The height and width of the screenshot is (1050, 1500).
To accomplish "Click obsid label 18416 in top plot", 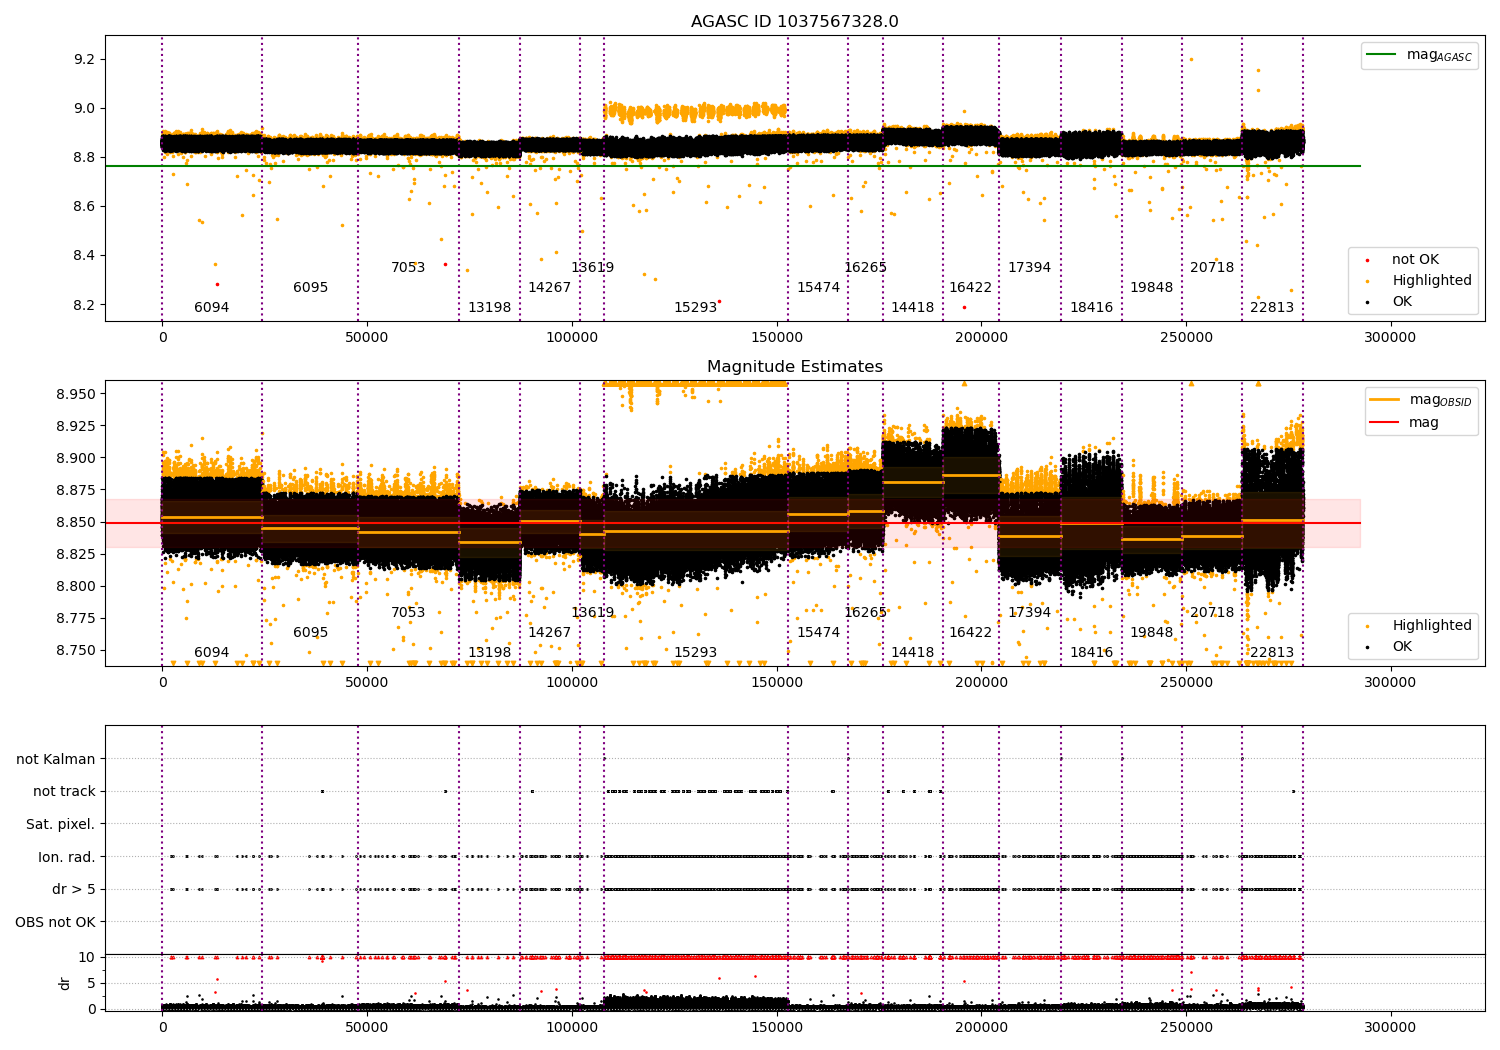I will tap(1091, 308).
